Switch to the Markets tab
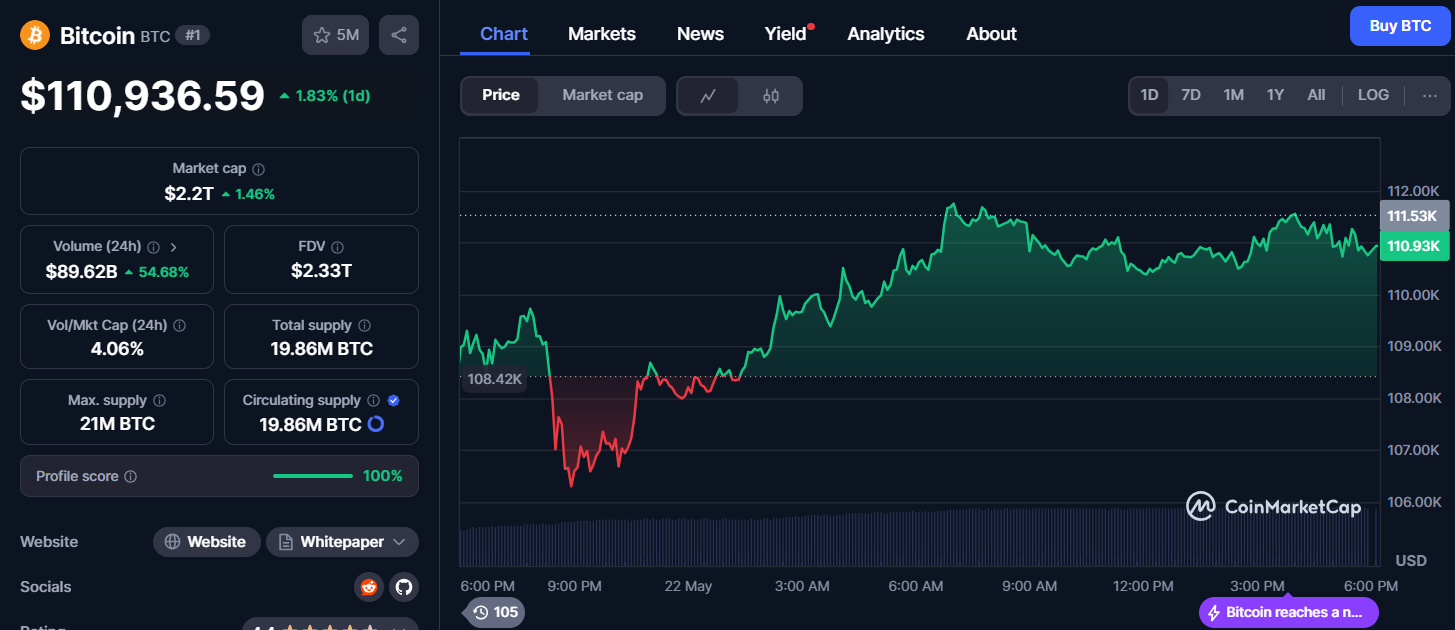The height and width of the screenshot is (630, 1455). [x=602, y=34]
